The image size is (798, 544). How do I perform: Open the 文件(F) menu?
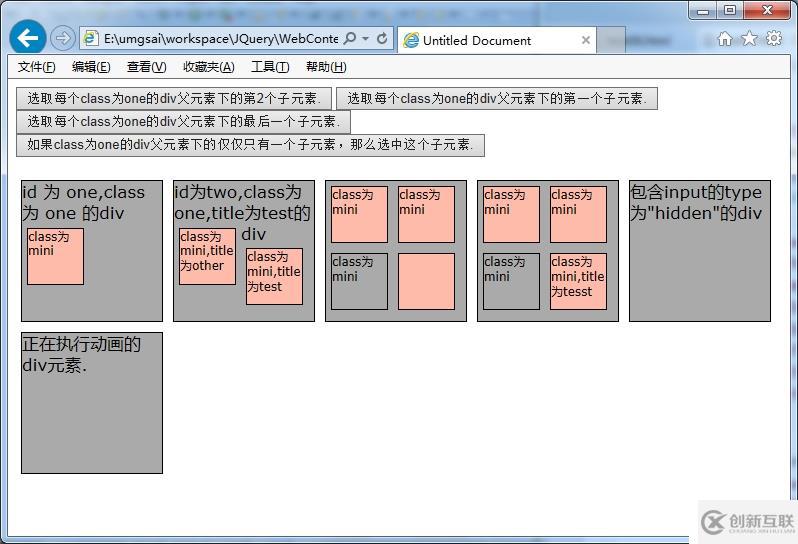(x=36, y=67)
